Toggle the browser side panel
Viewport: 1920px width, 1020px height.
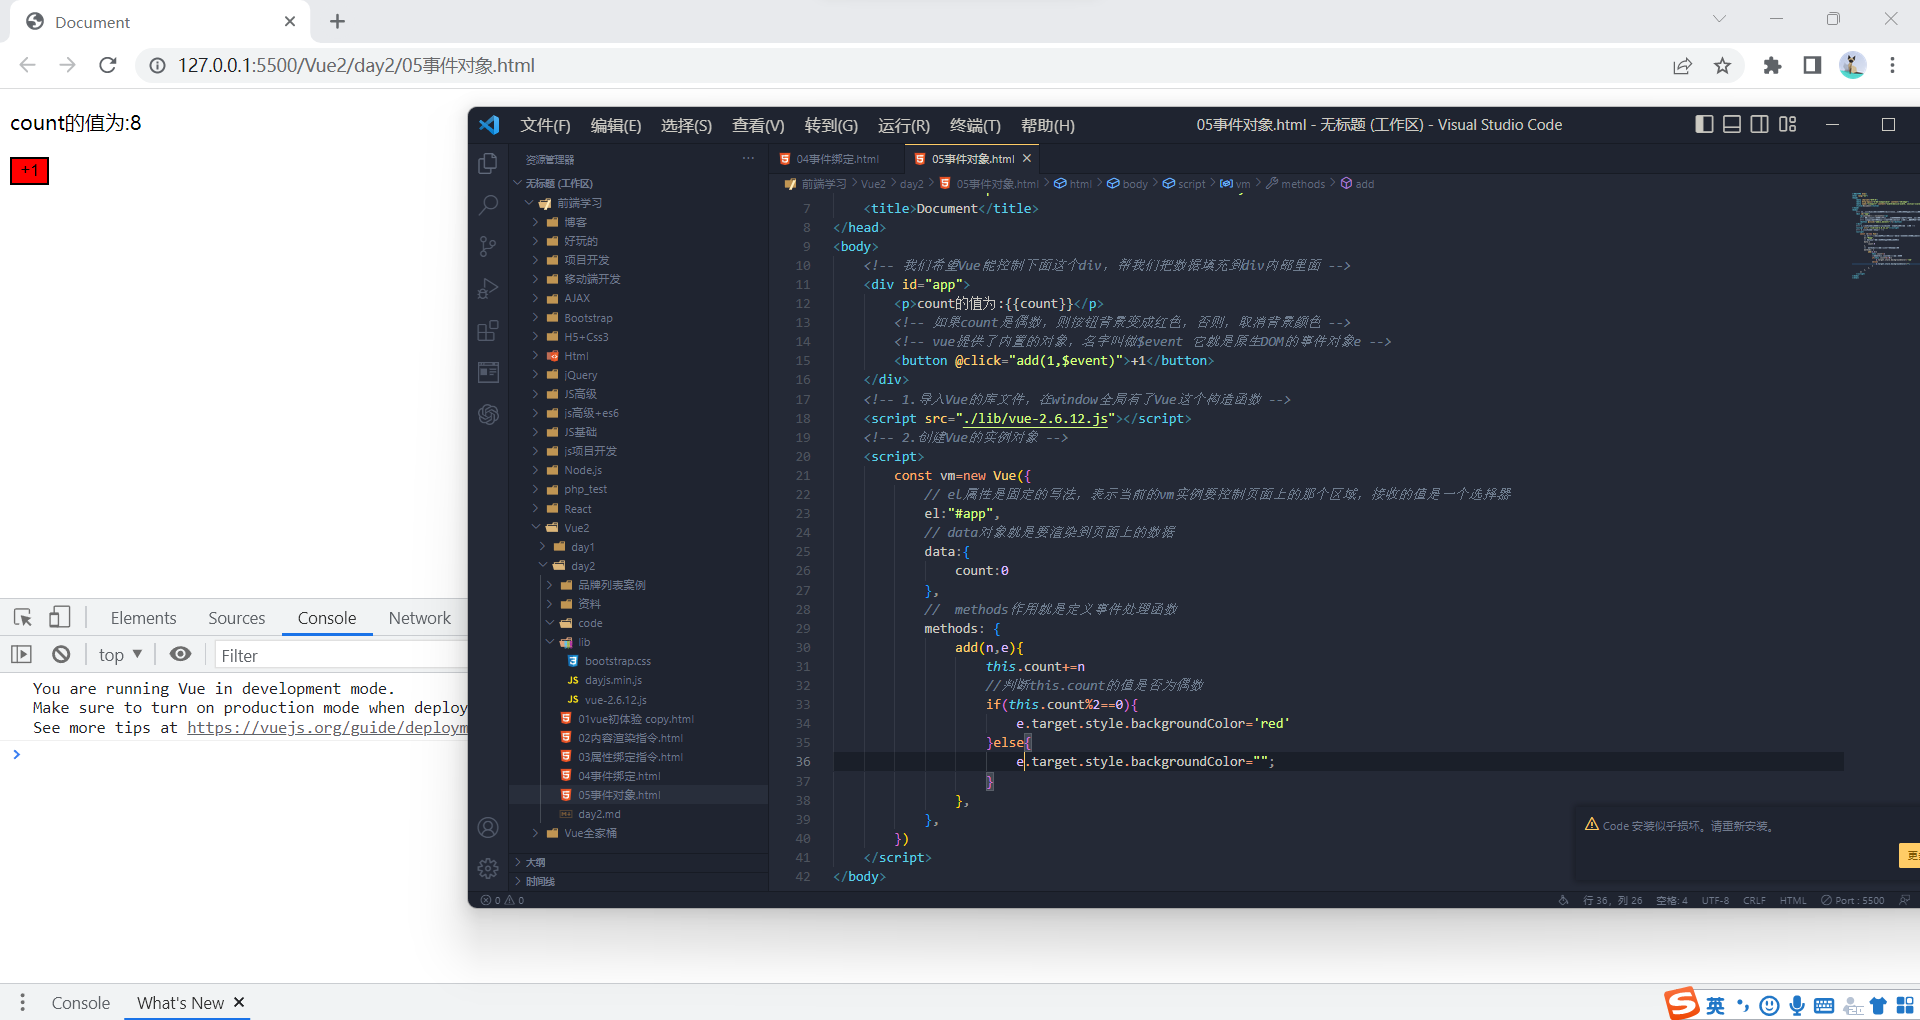1812,65
